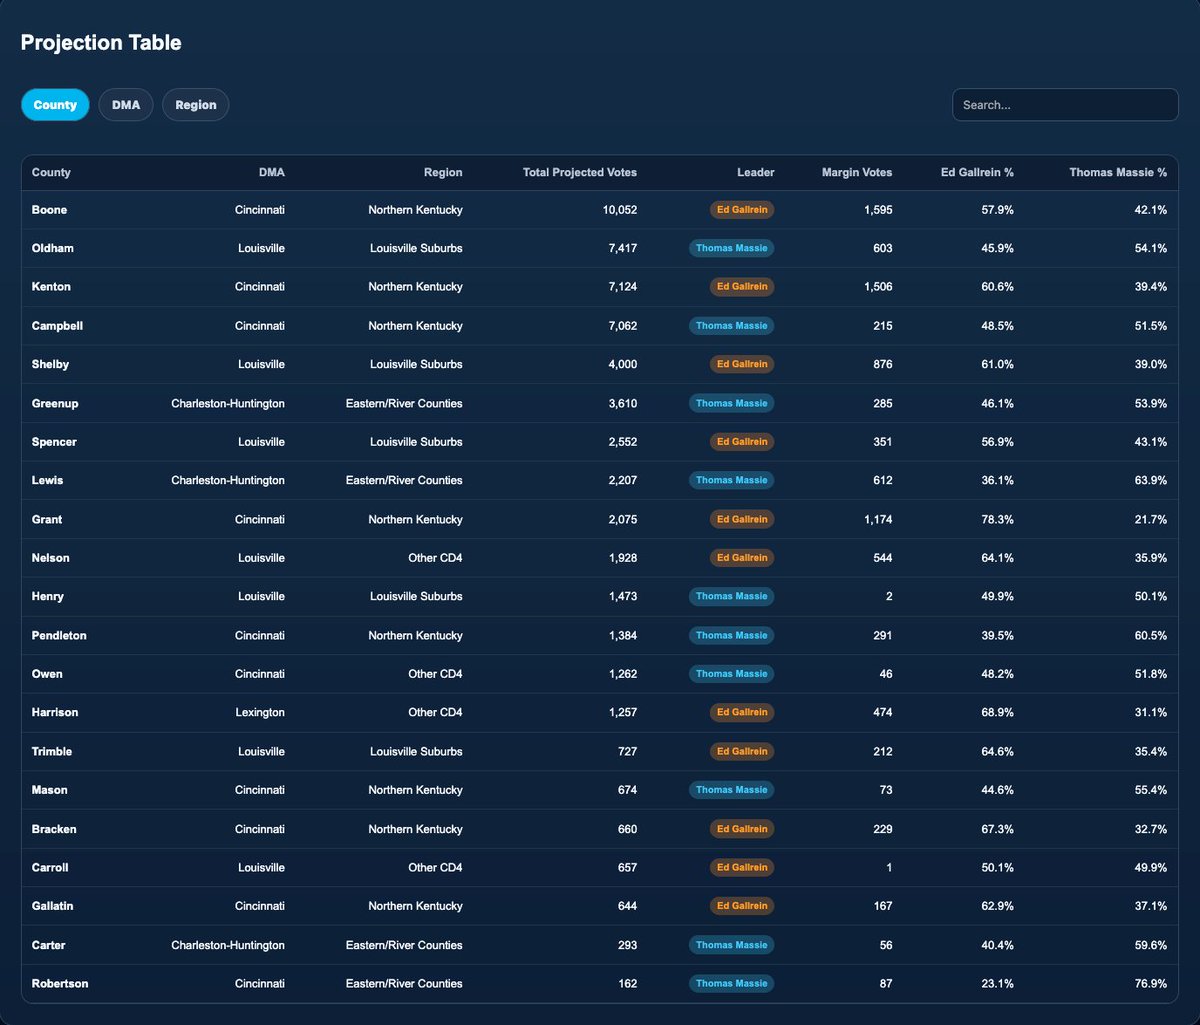Select Louisville Suburbs region in Trimble row
Screen dimensions: 1200x1025
click(416, 751)
